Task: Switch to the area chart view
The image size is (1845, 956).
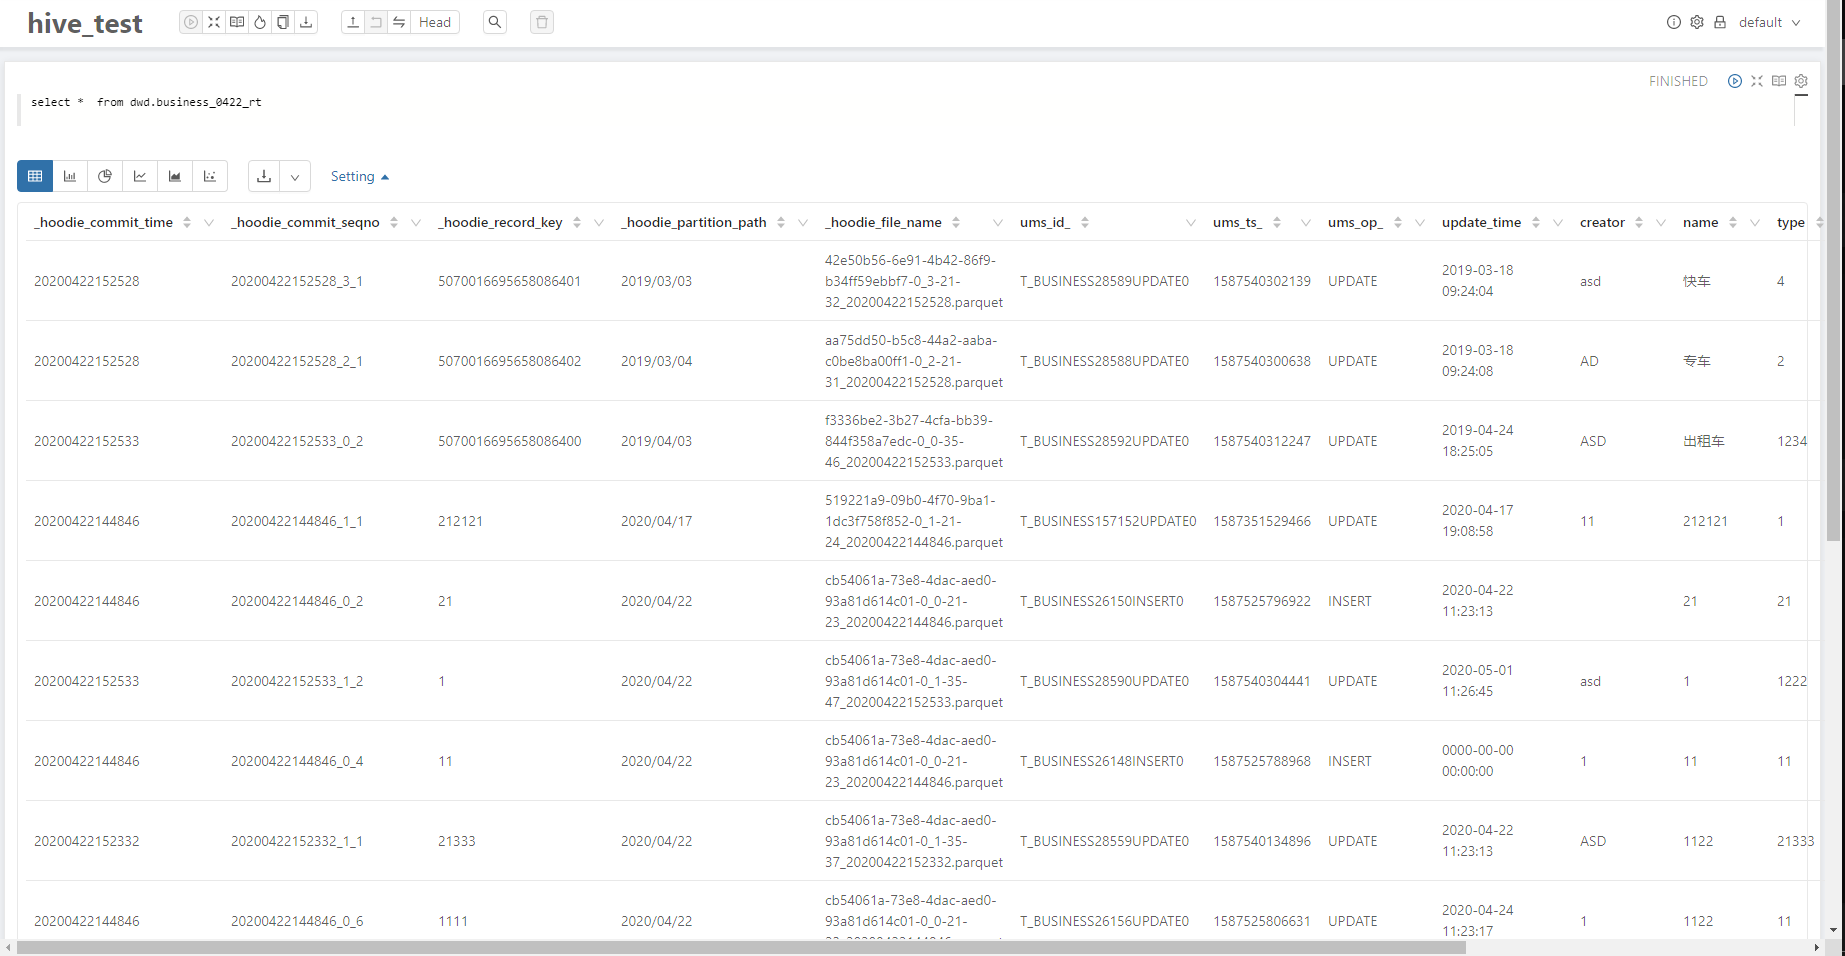Action: (175, 176)
